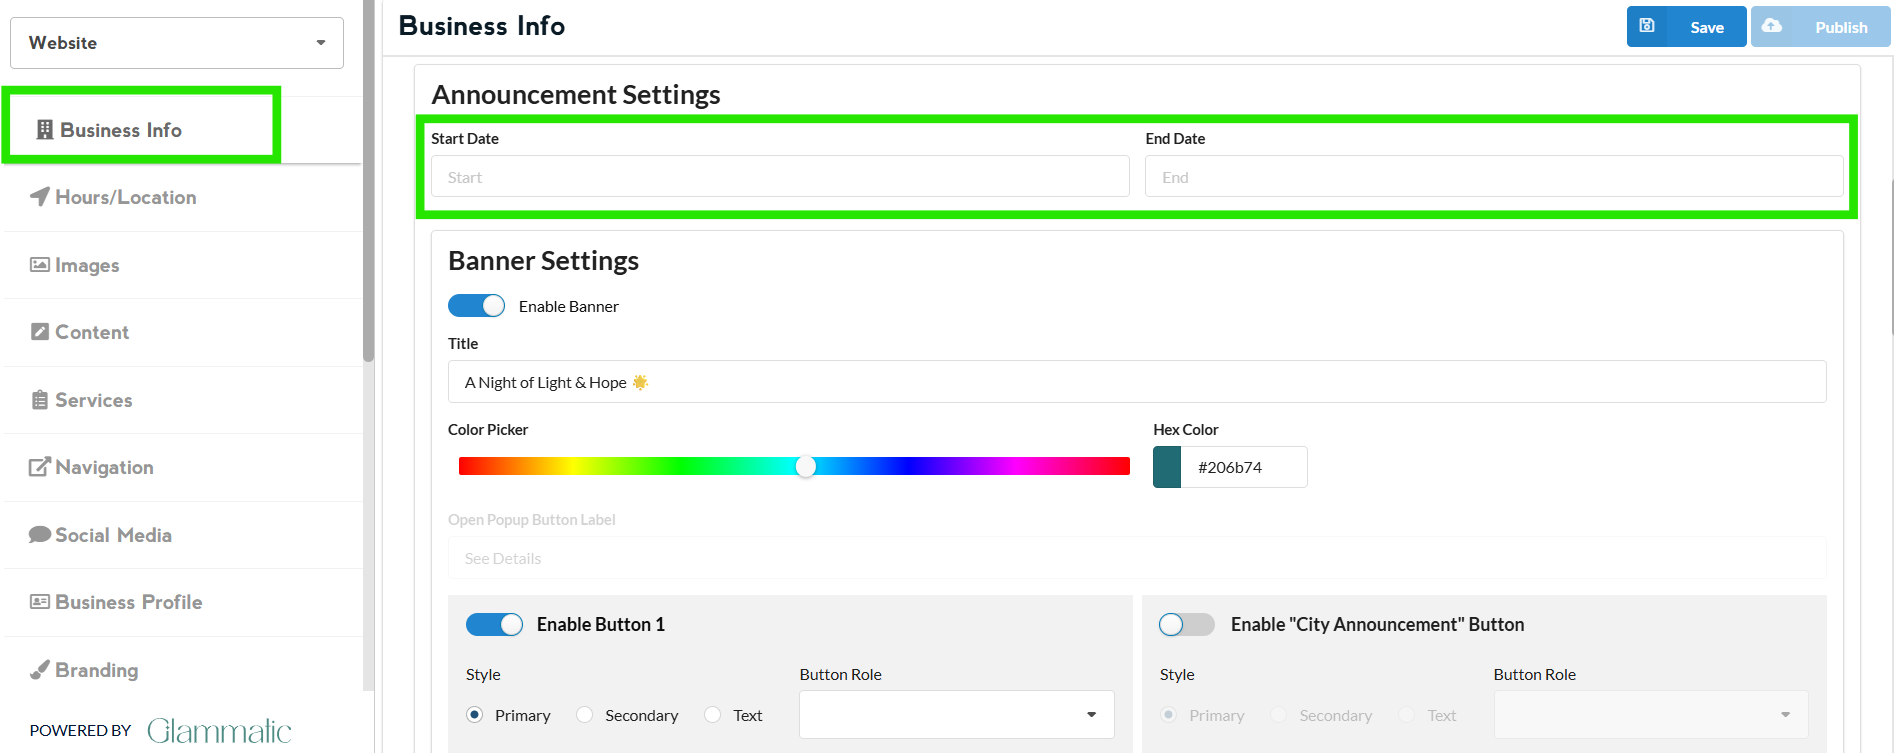
Task: Disable the Enable Banner toggle
Action: click(477, 306)
